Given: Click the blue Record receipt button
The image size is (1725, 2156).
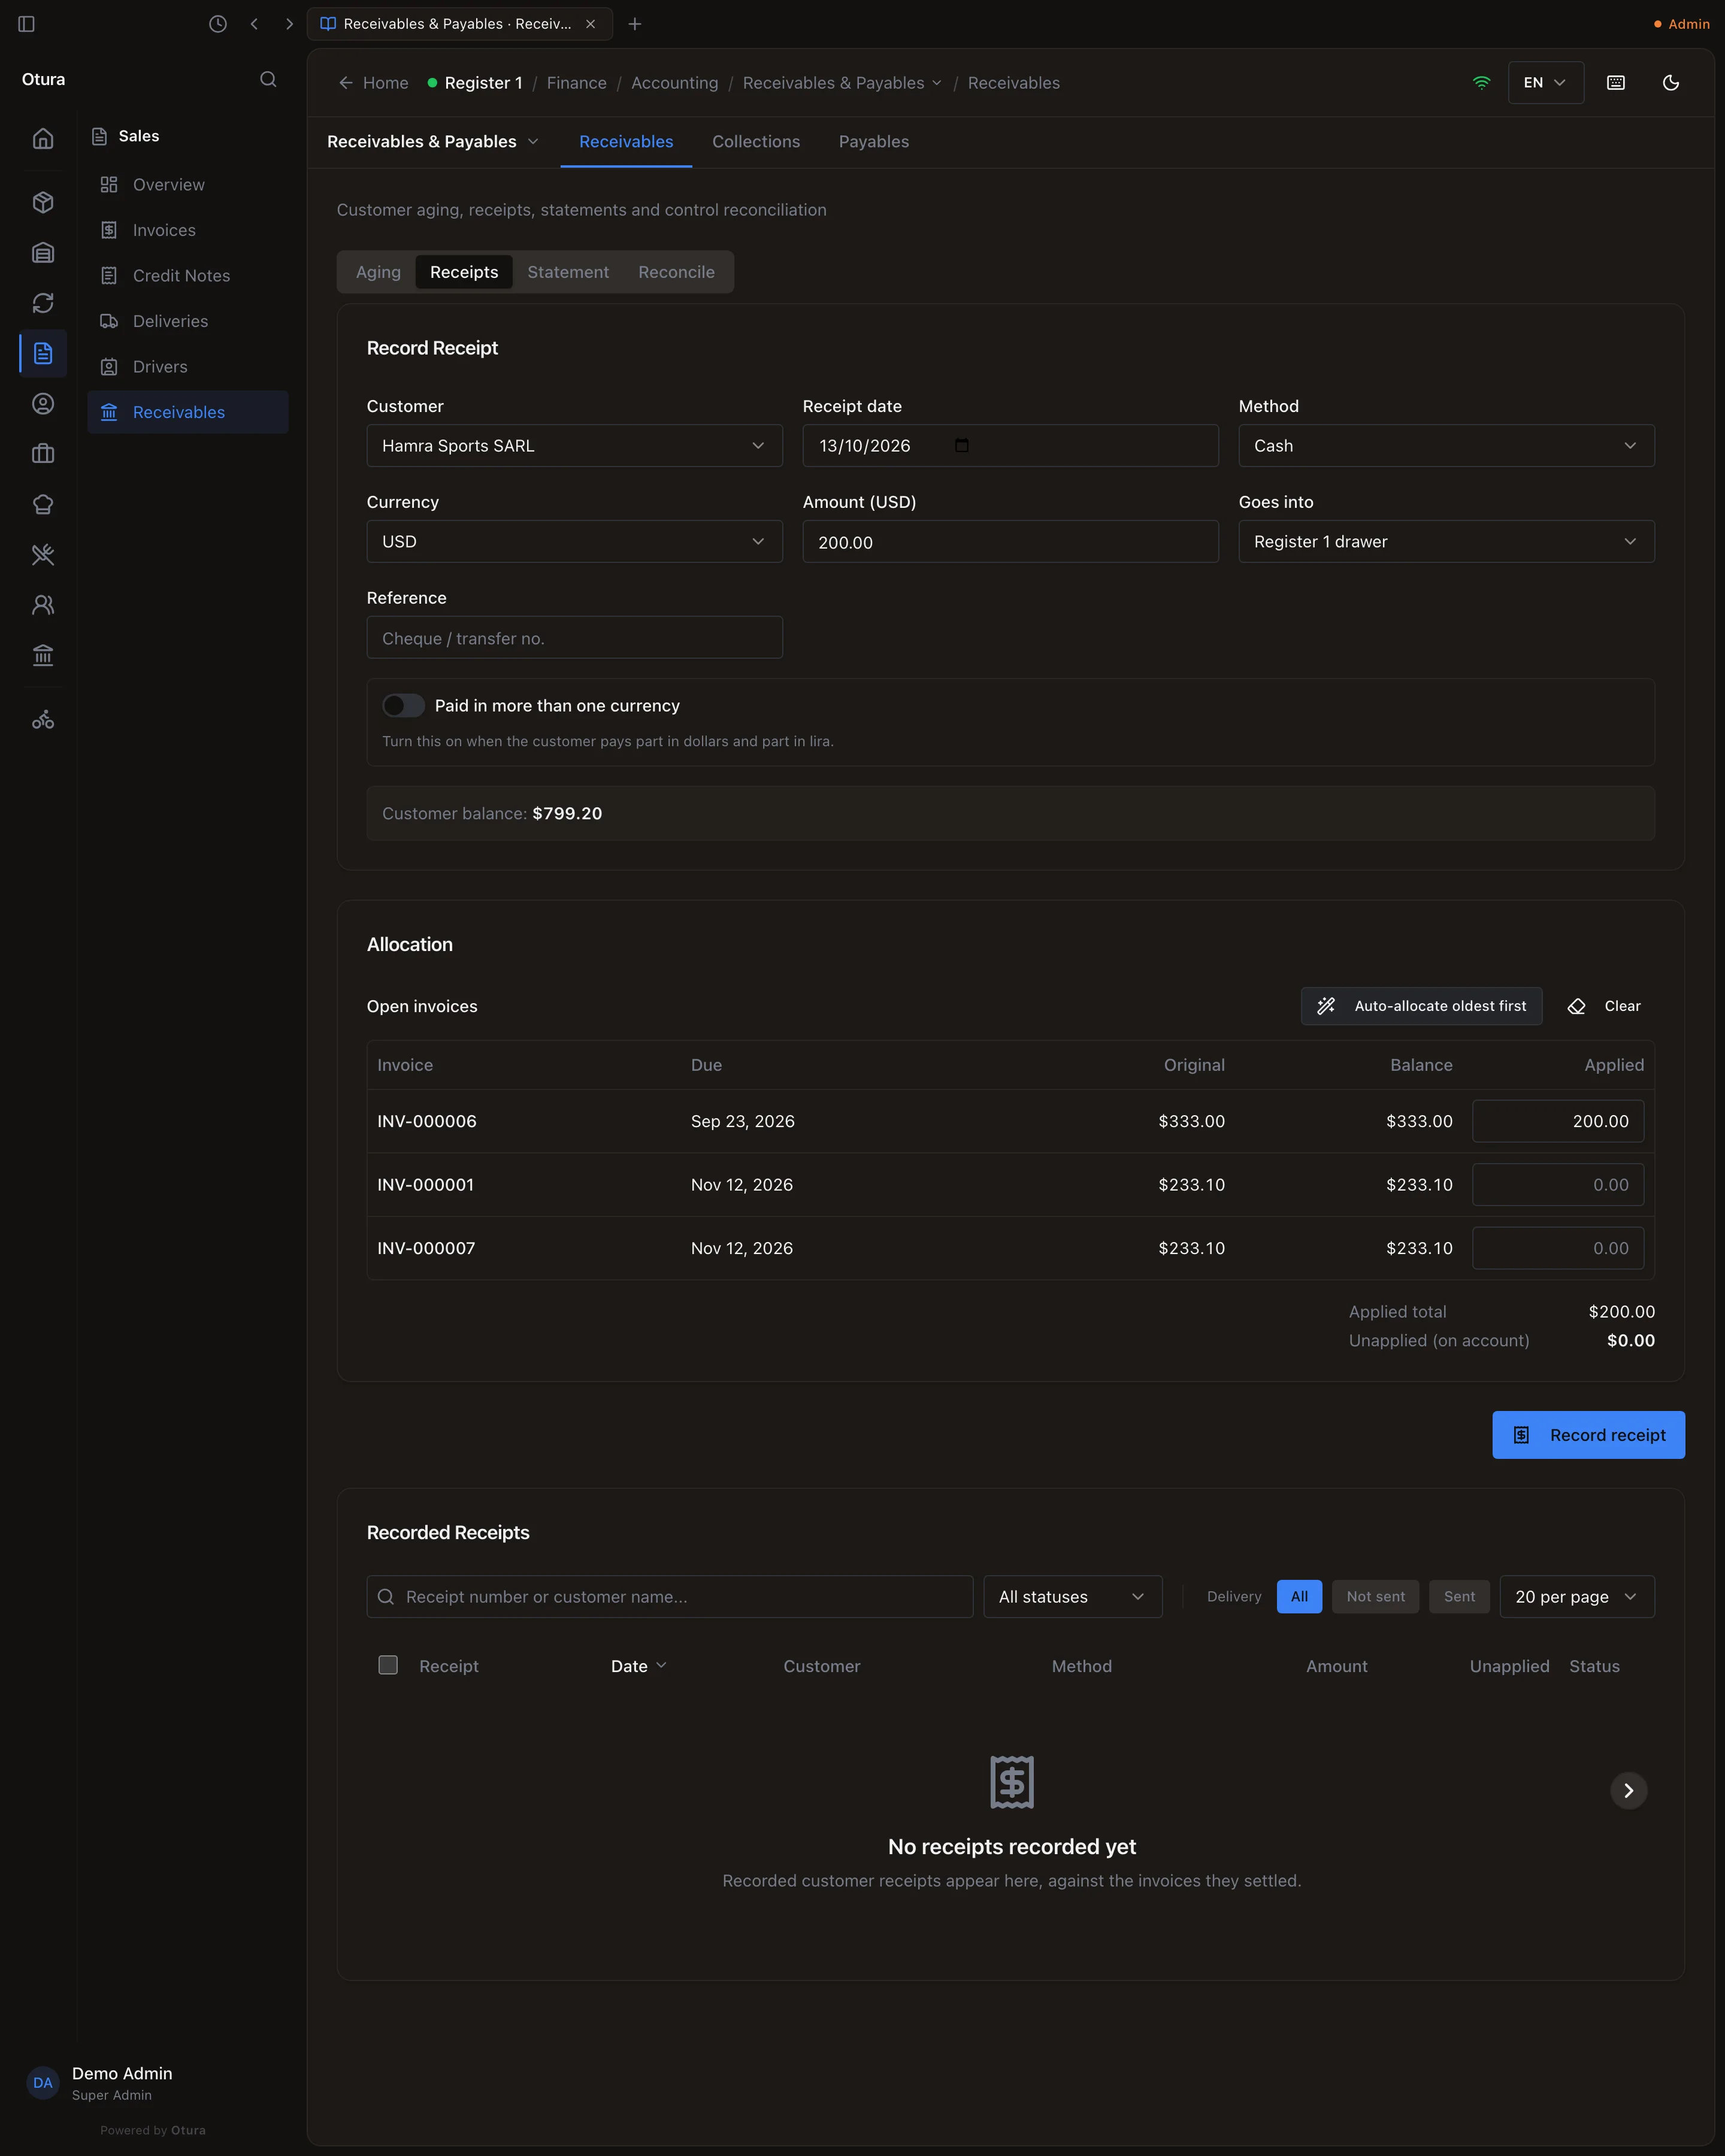Looking at the screenshot, I should point(1588,1435).
